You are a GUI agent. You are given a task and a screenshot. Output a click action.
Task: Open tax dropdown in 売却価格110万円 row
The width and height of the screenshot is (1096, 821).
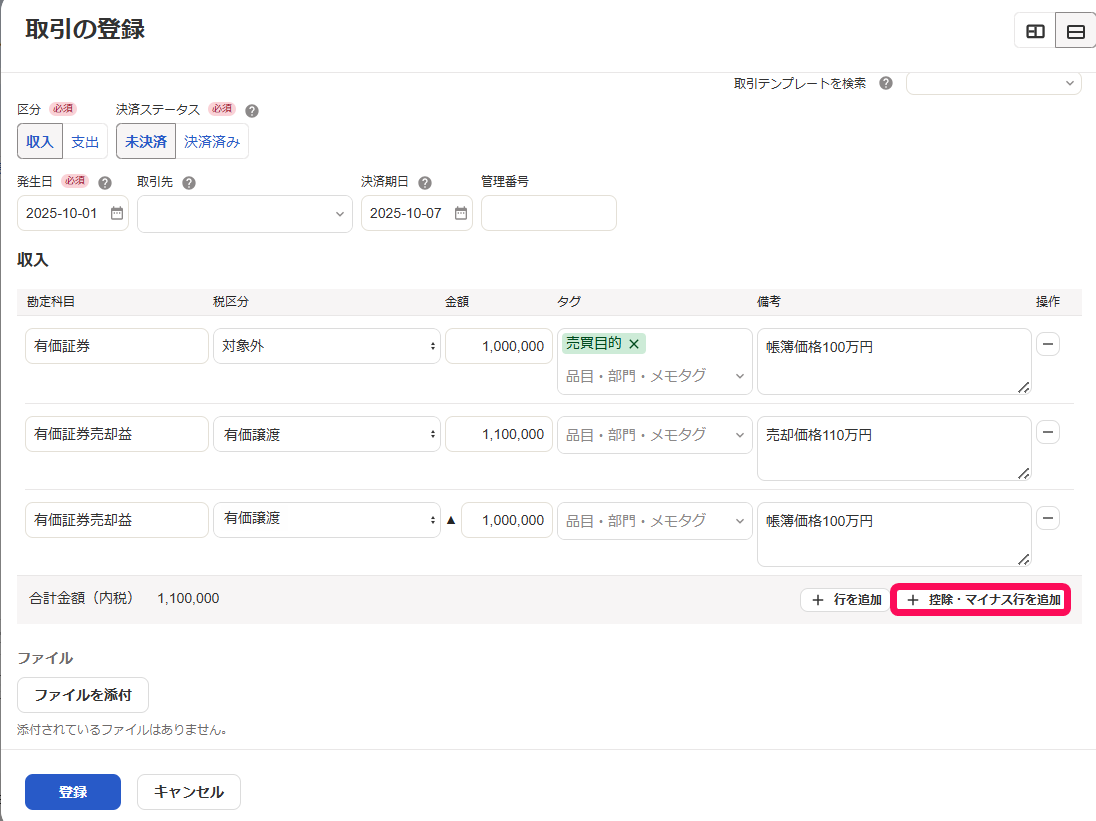[326, 434]
